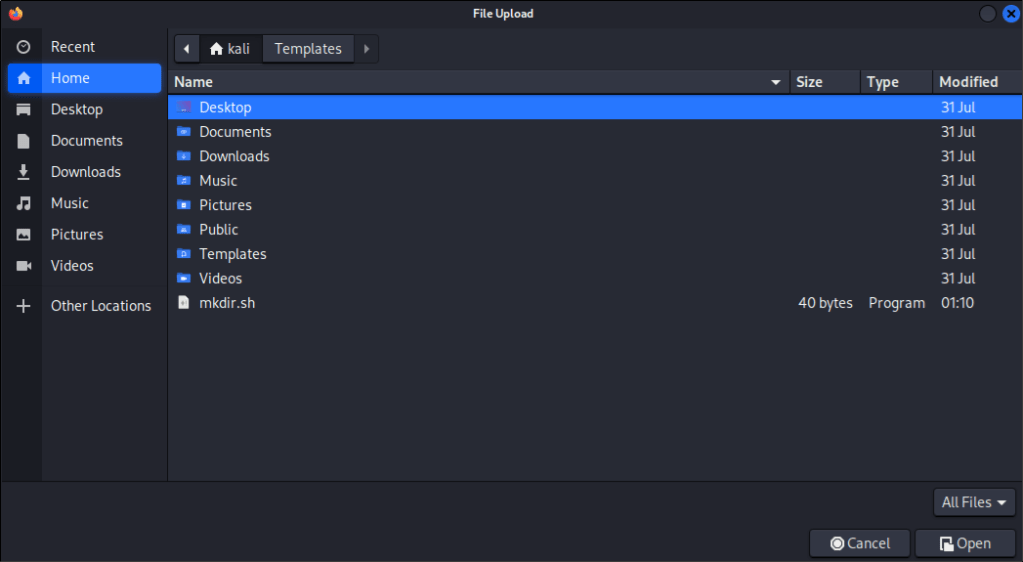Screen dimensions: 1023x562
Task: Navigate back with the left path arrow
Action: click(x=186, y=48)
